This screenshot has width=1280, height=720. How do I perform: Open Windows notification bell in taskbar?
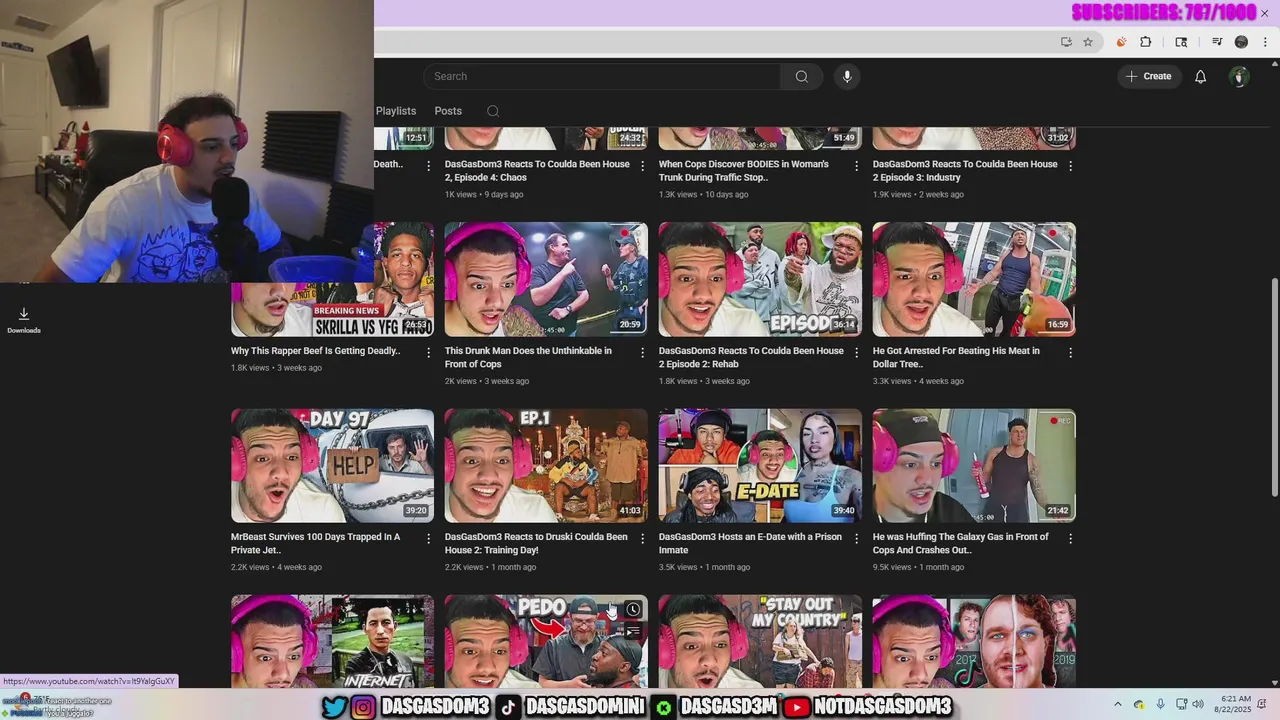pos(1263,705)
